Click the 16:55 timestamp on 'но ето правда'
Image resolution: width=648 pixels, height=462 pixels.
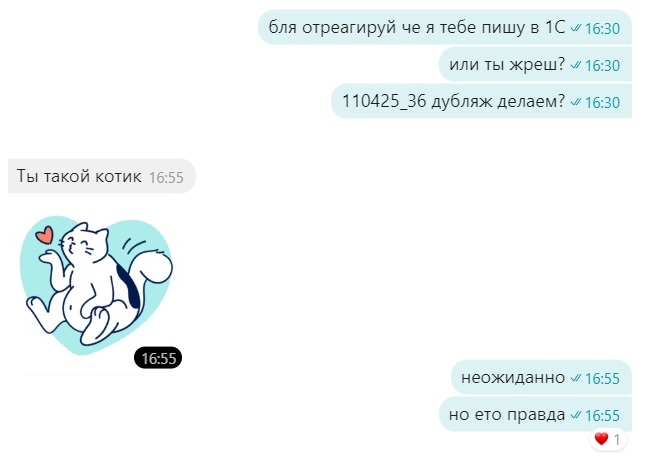[603, 415]
